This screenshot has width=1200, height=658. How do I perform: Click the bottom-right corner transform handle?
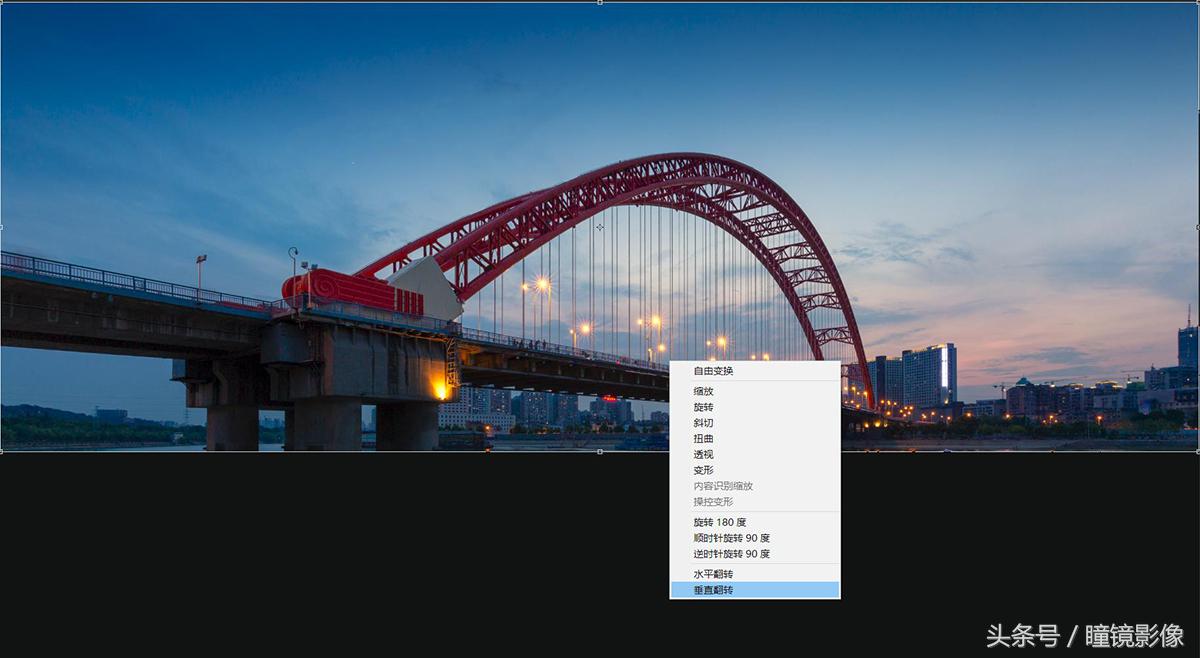point(1197,451)
